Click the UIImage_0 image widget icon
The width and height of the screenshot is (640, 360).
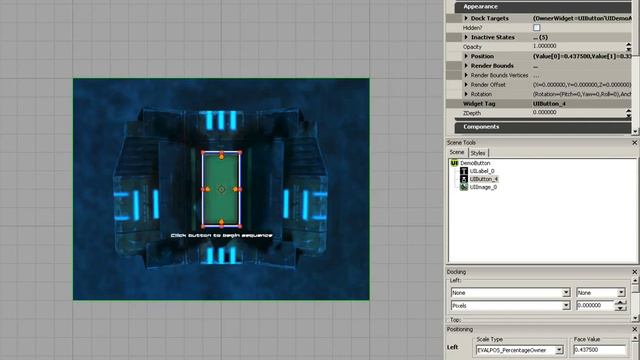coord(464,187)
